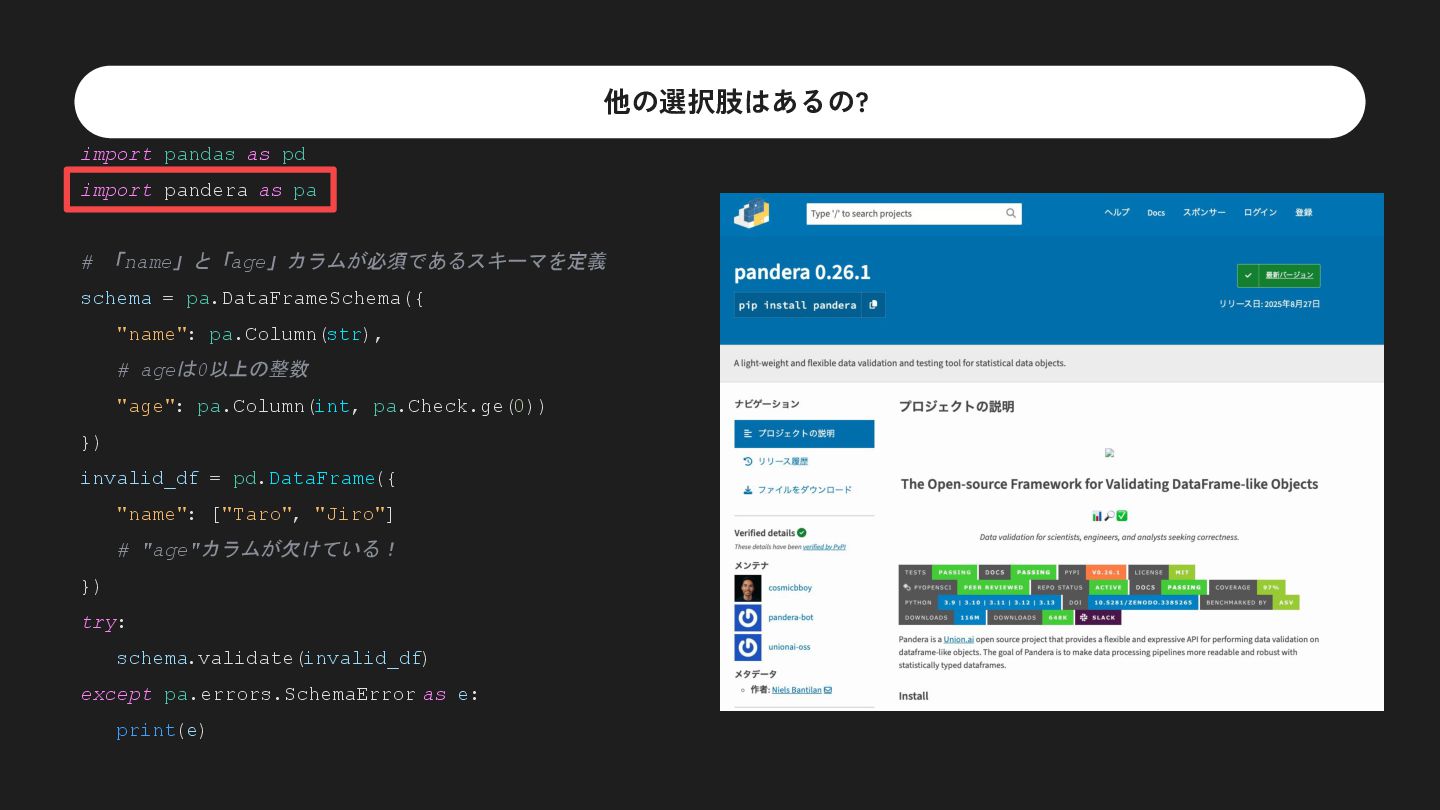Click the 'pandera 0.26.1' package title

coord(802,272)
